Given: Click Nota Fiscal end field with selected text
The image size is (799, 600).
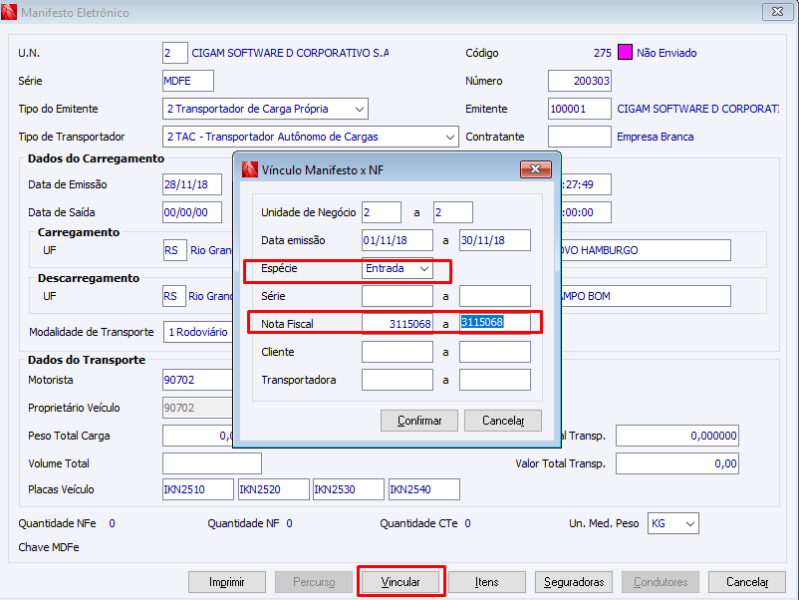Looking at the screenshot, I should [x=494, y=324].
